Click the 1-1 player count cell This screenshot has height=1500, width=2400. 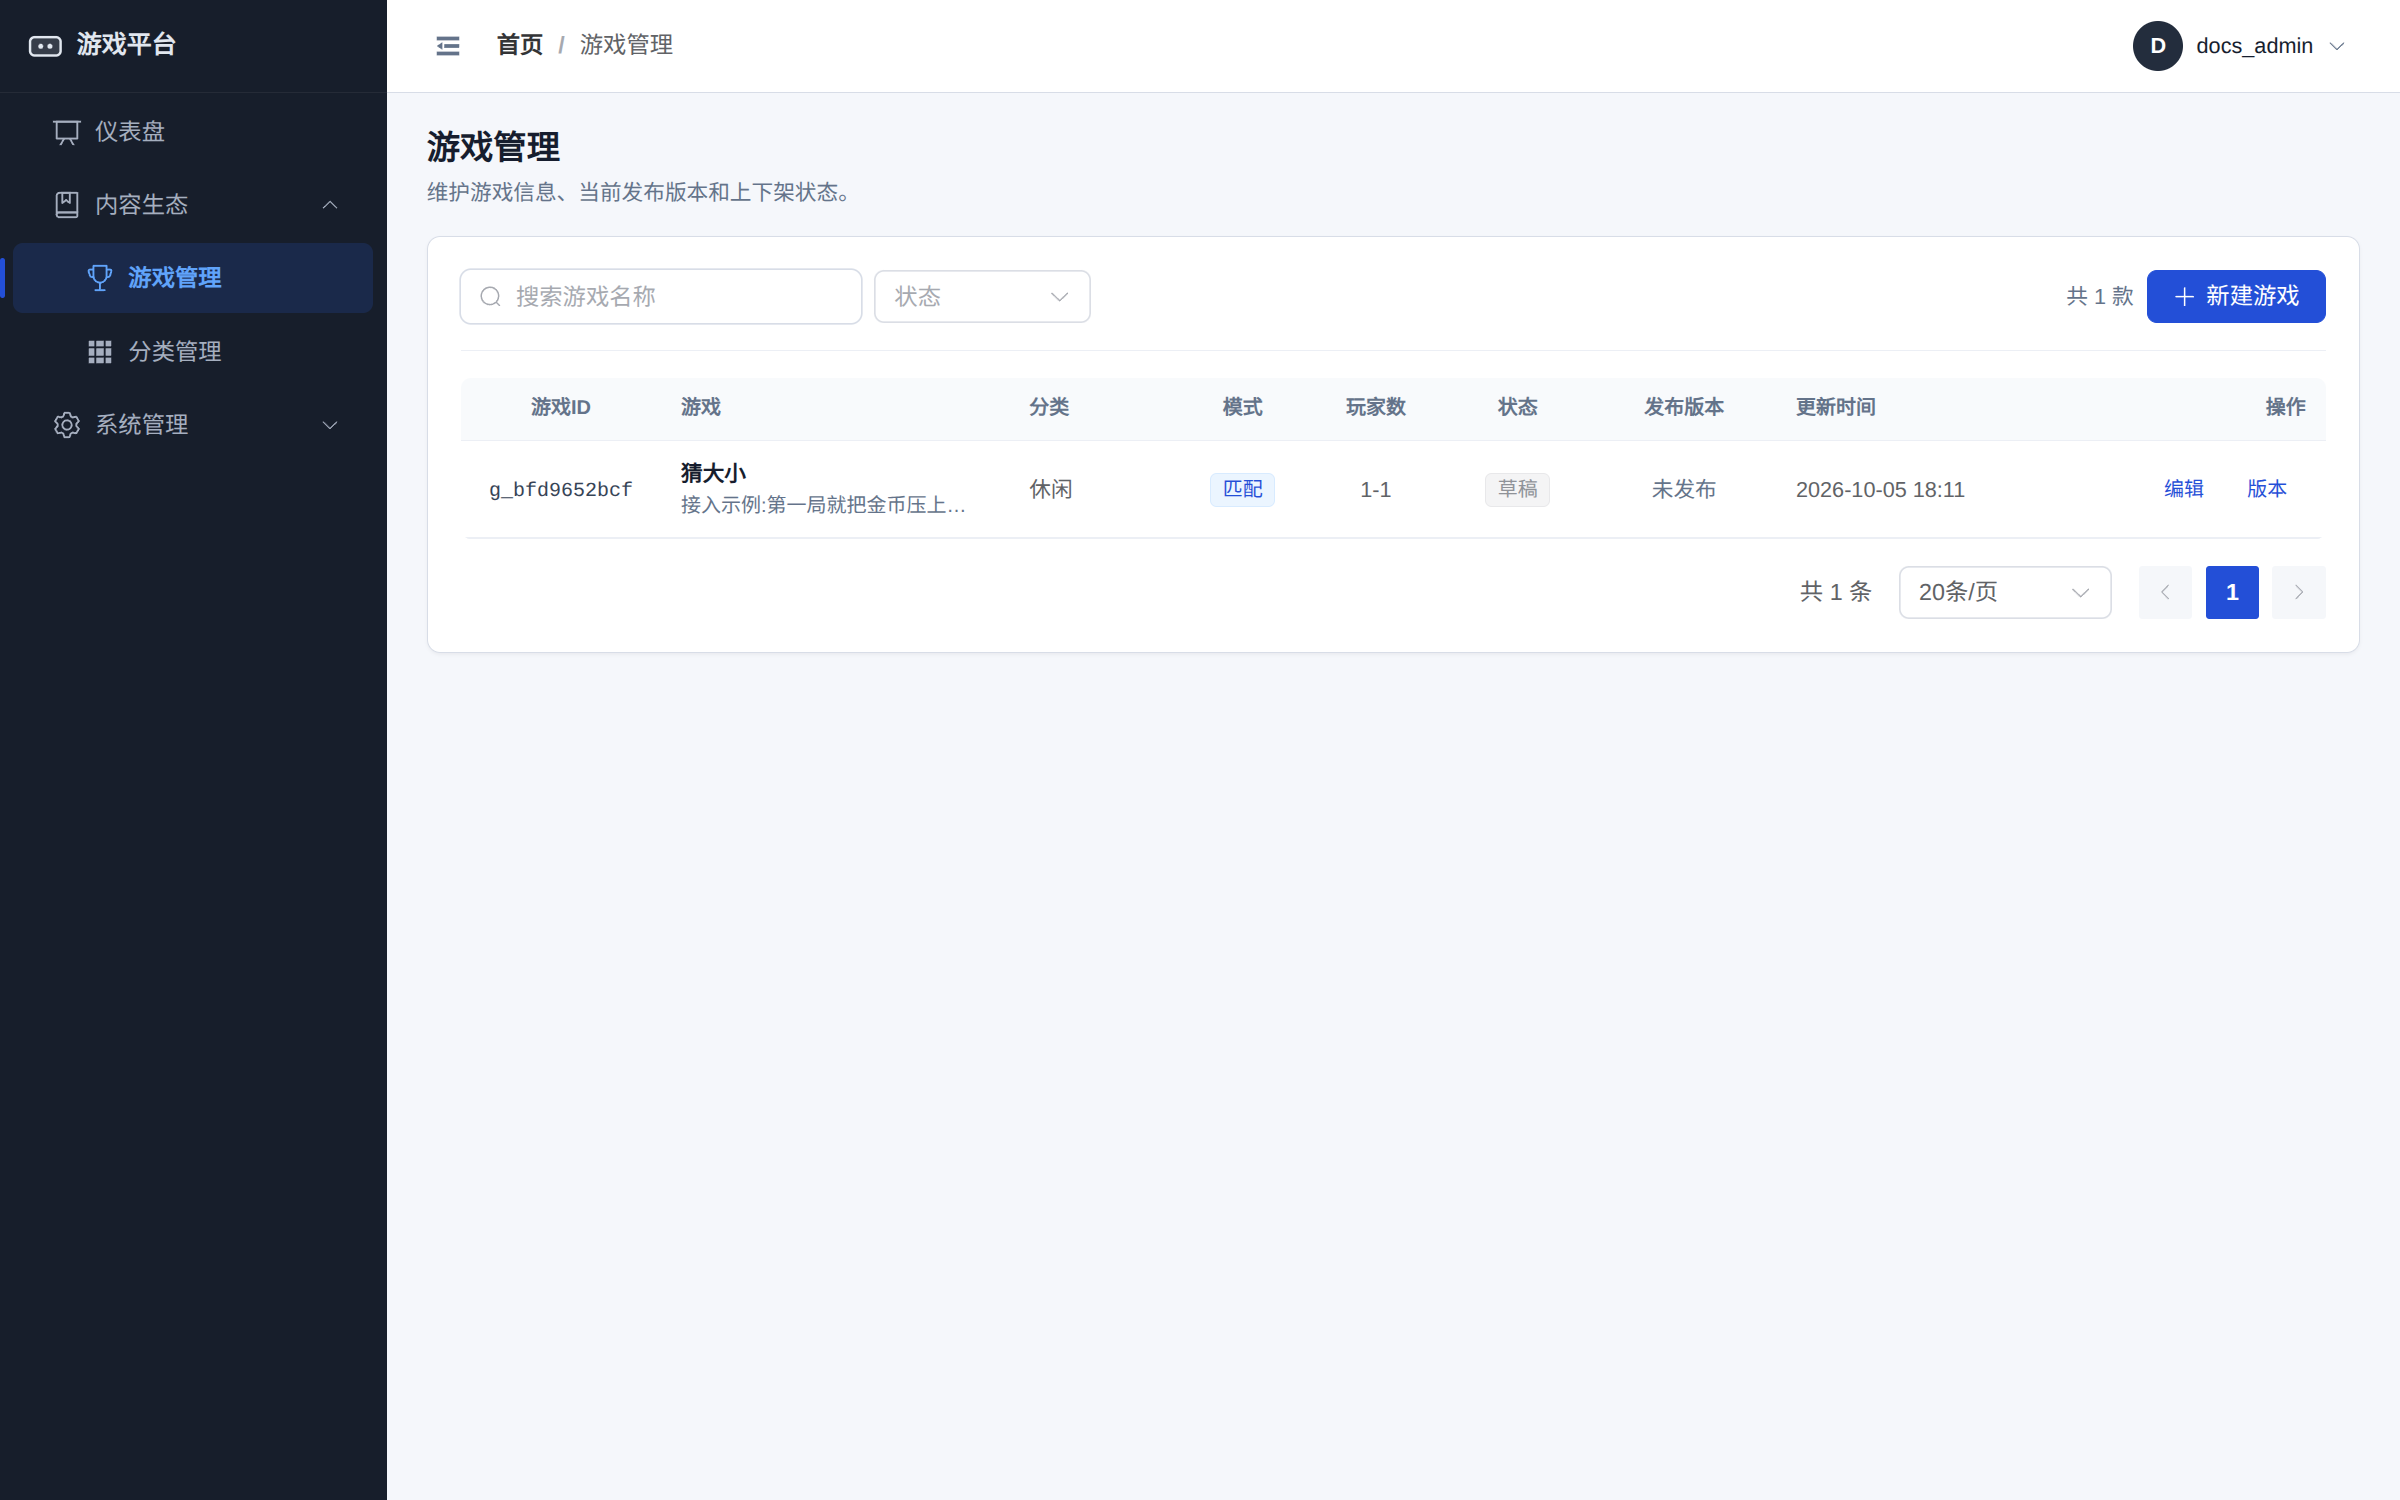pyautogui.click(x=1376, y=490)
